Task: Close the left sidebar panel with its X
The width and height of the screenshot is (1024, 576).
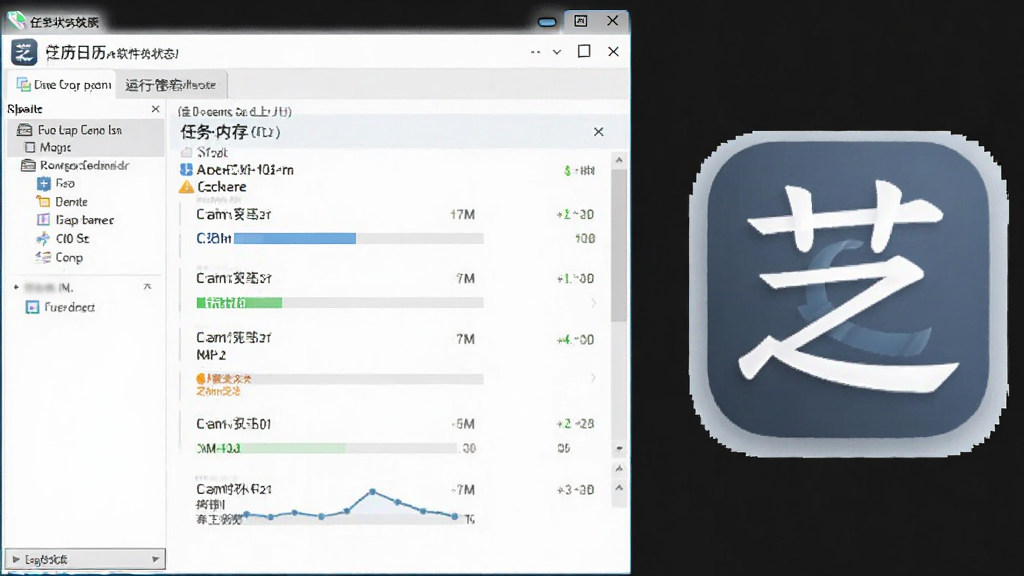Action: coord(155,109)
